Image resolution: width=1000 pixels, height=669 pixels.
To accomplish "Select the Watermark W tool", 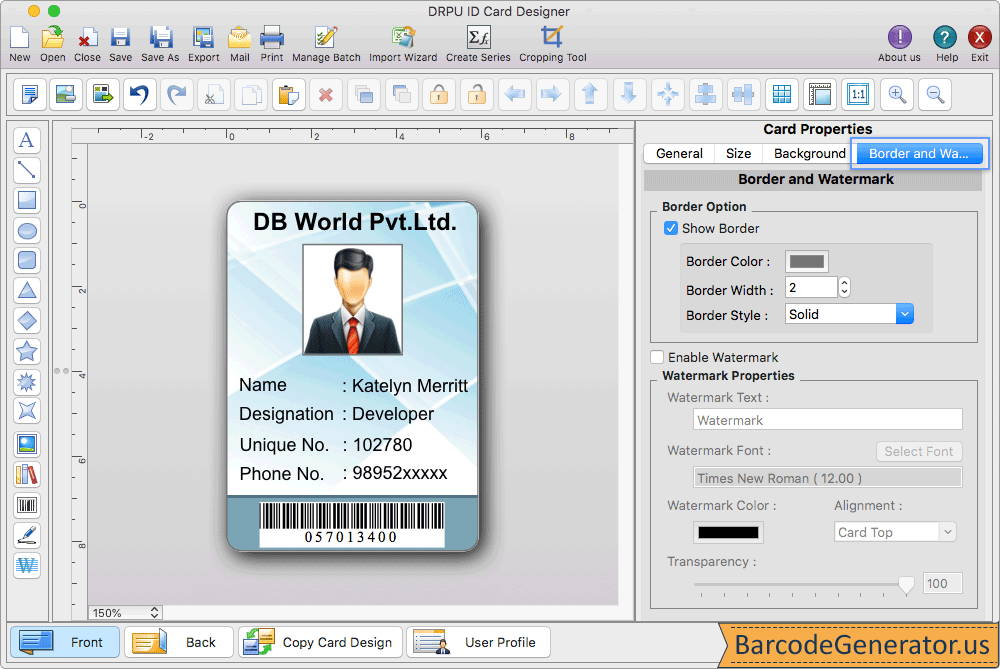I will 27,565.
